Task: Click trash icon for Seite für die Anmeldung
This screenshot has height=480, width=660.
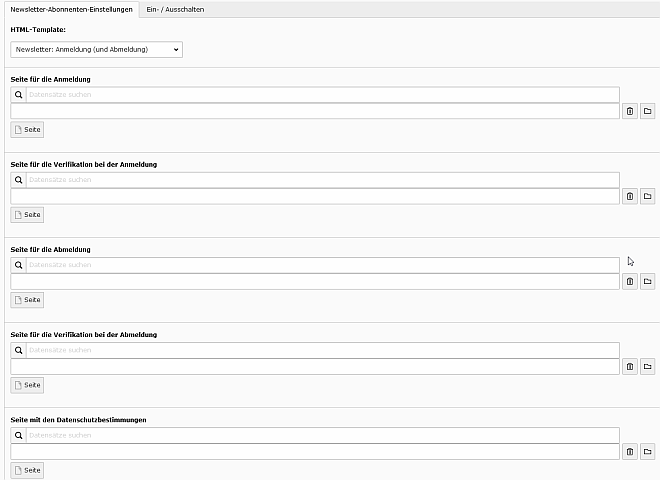Action: click(x=629, y=111)
